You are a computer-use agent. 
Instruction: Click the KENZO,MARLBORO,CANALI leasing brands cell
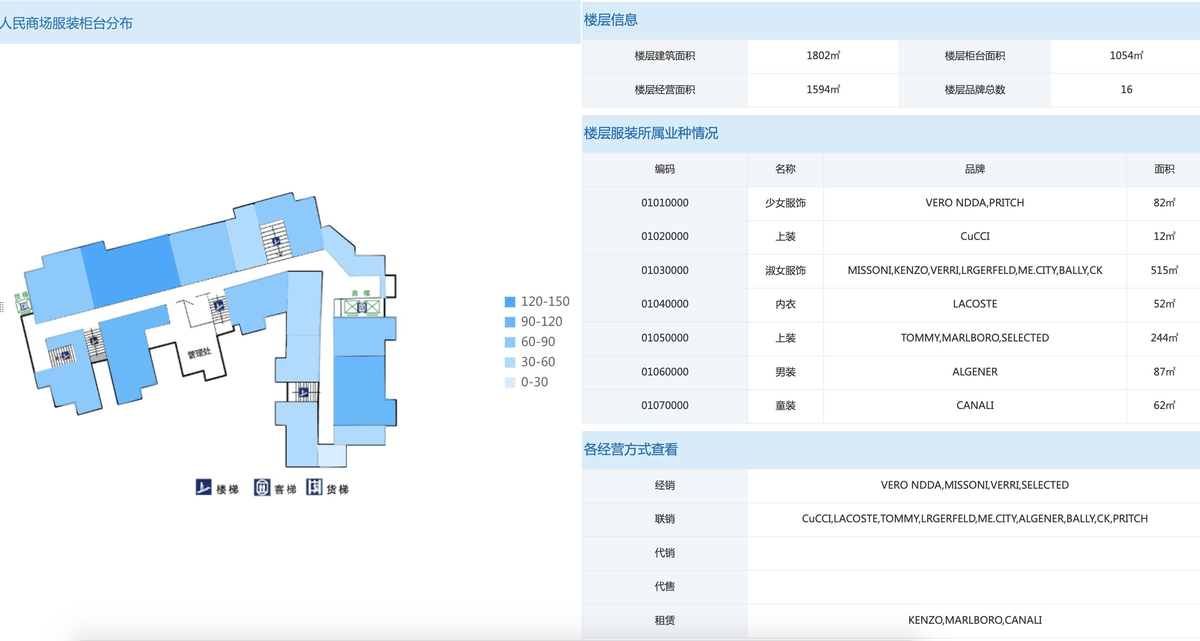(975, 620)
